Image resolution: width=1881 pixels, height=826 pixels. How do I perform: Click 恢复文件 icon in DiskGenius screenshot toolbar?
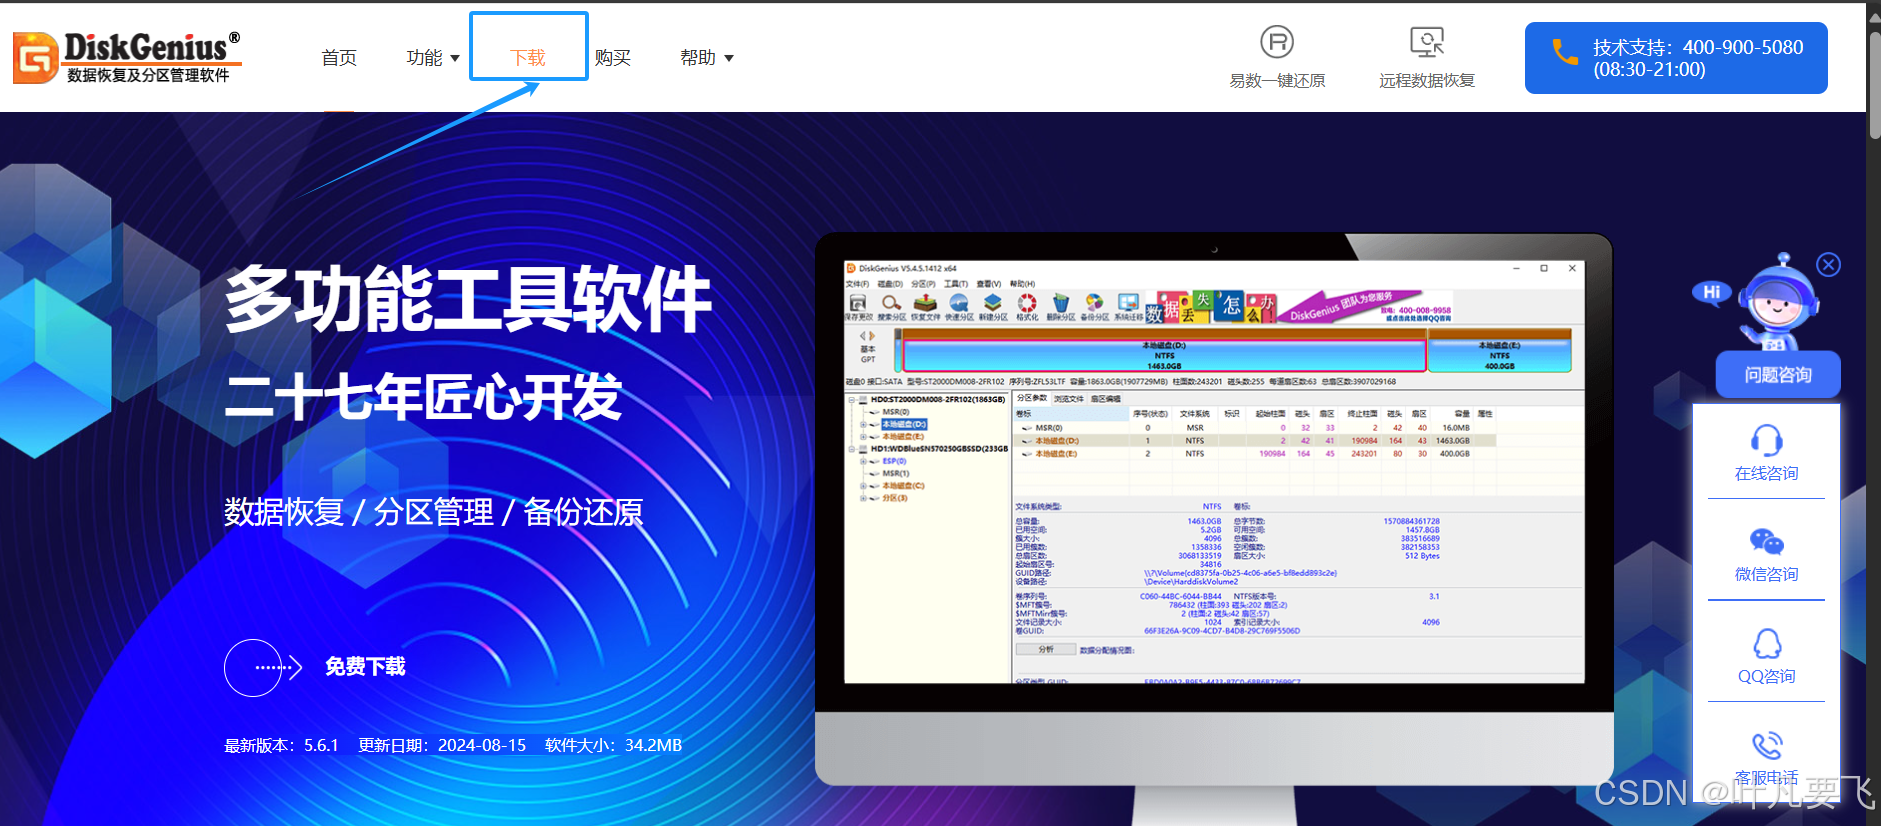coord(925,307)
